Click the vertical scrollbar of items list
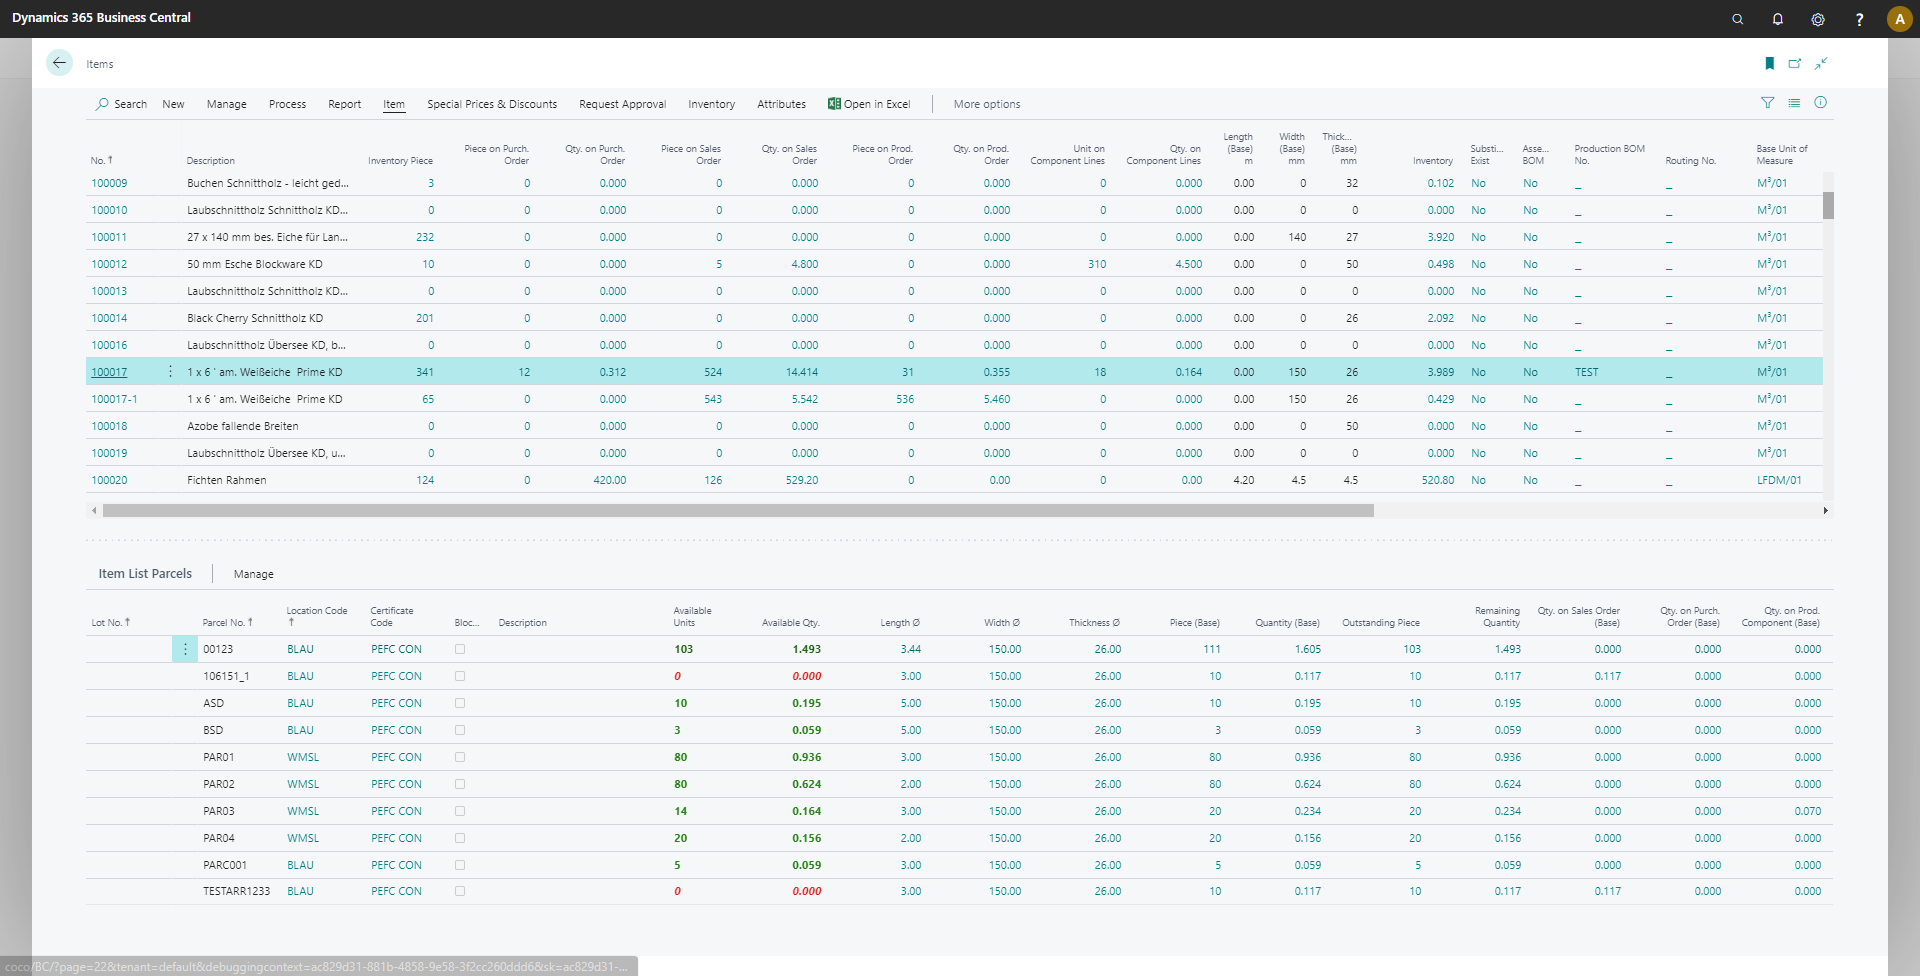The height and width of the screenshot is (976, 1920). pos(1828,205)
